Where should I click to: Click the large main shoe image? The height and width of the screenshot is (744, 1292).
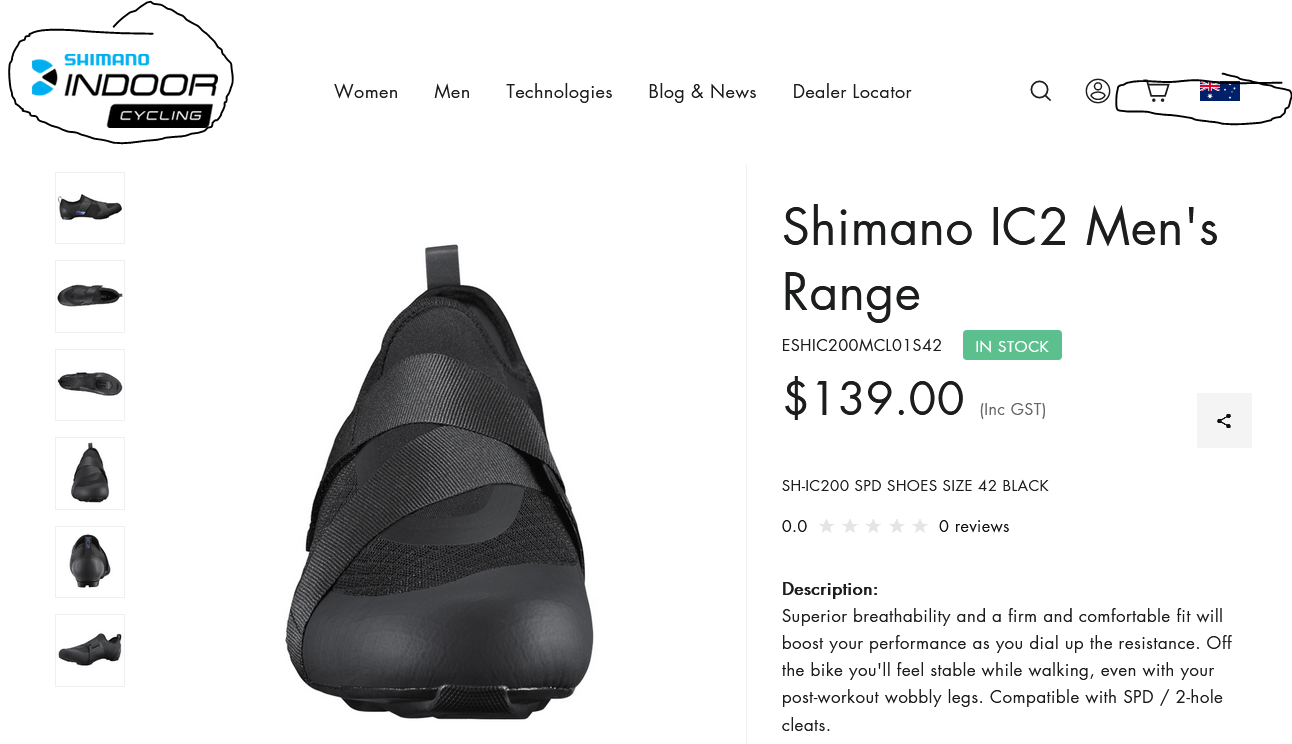click(x=440, y=480)
